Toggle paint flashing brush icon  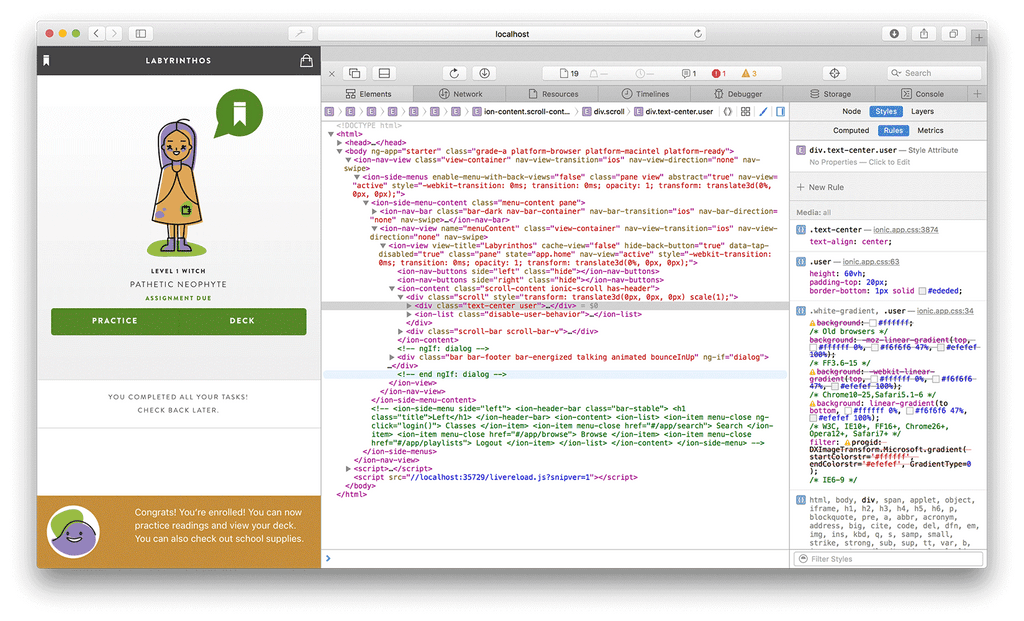763,112
